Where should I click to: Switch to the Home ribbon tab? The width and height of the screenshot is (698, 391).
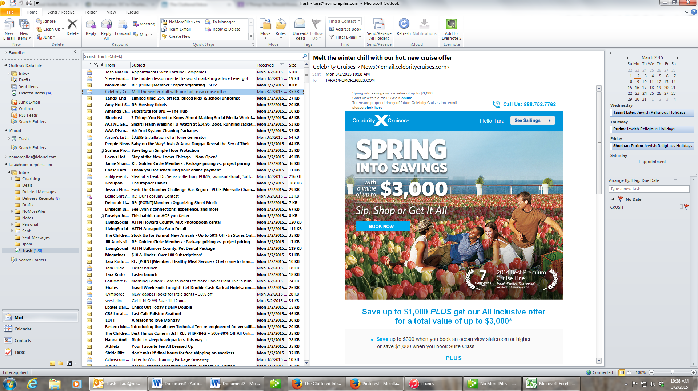pos(32,12)
